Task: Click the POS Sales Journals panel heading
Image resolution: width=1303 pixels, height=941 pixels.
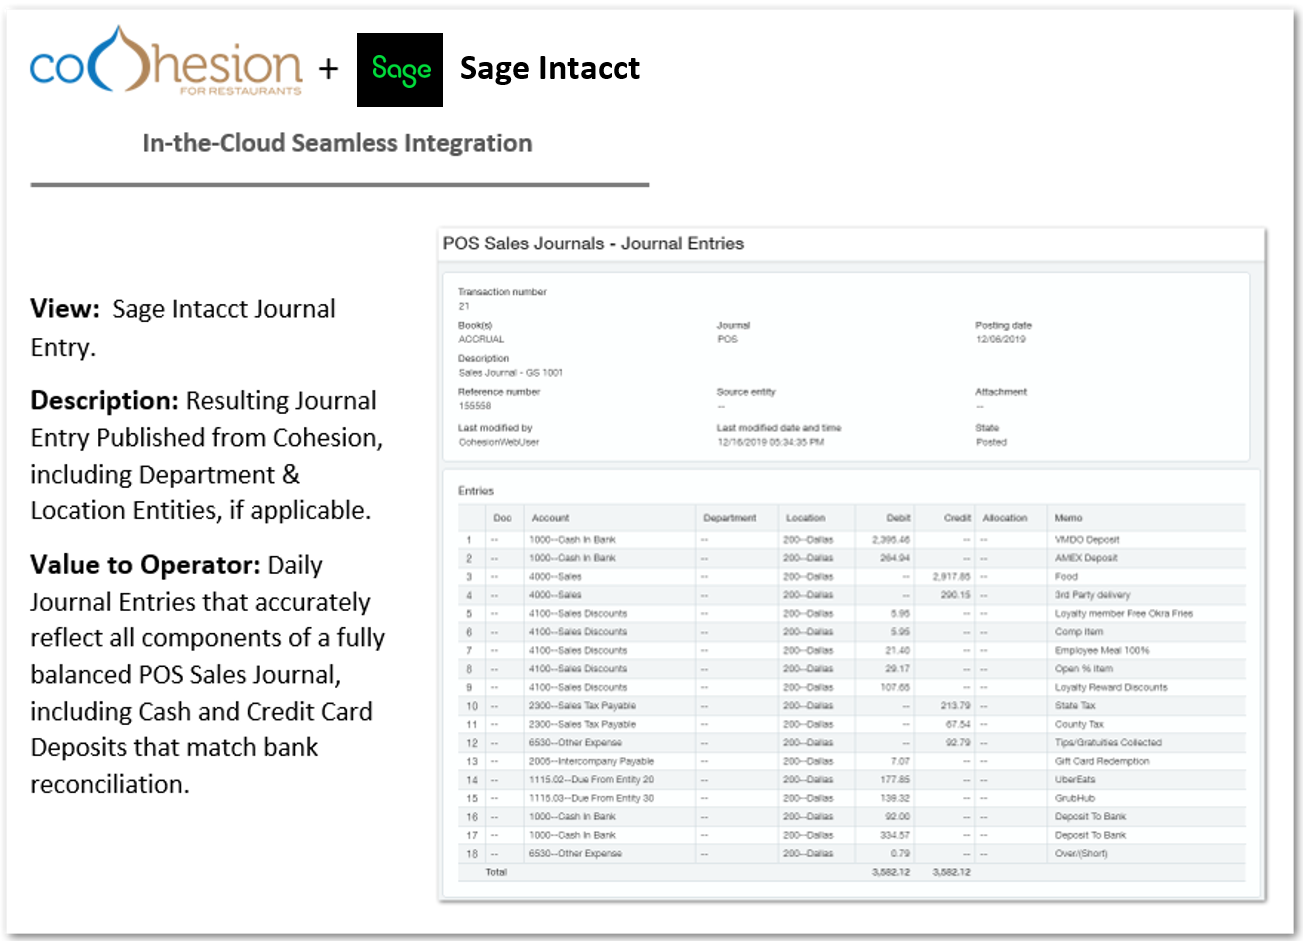Action: tap(593, 244)
